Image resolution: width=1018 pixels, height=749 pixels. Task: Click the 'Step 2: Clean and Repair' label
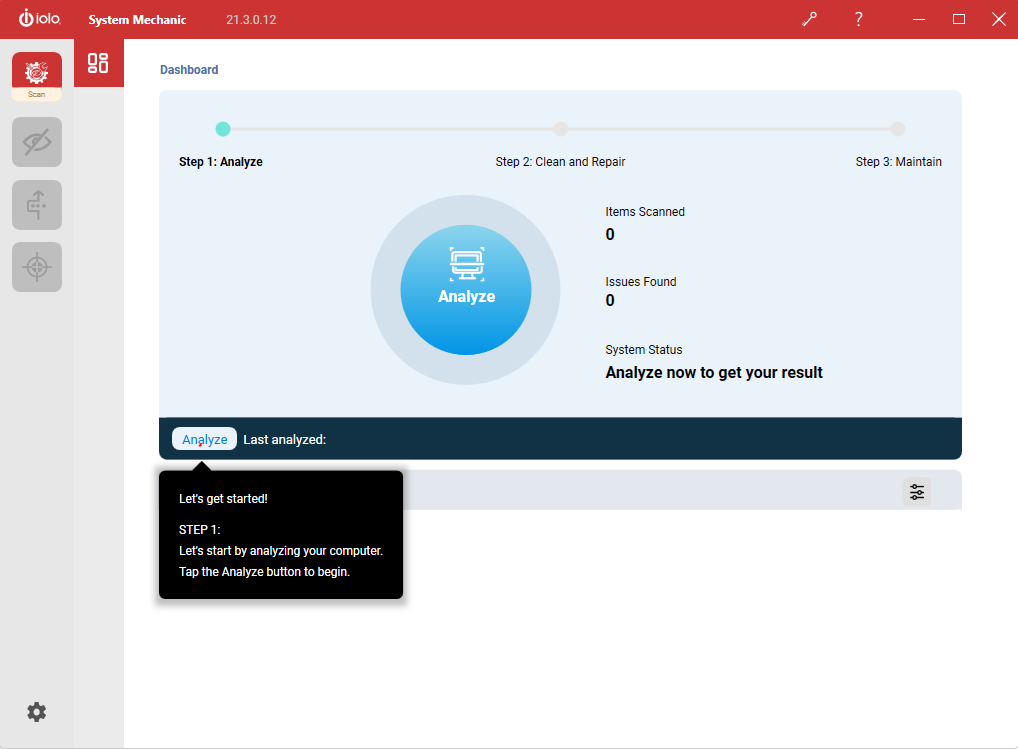(560, 162)
